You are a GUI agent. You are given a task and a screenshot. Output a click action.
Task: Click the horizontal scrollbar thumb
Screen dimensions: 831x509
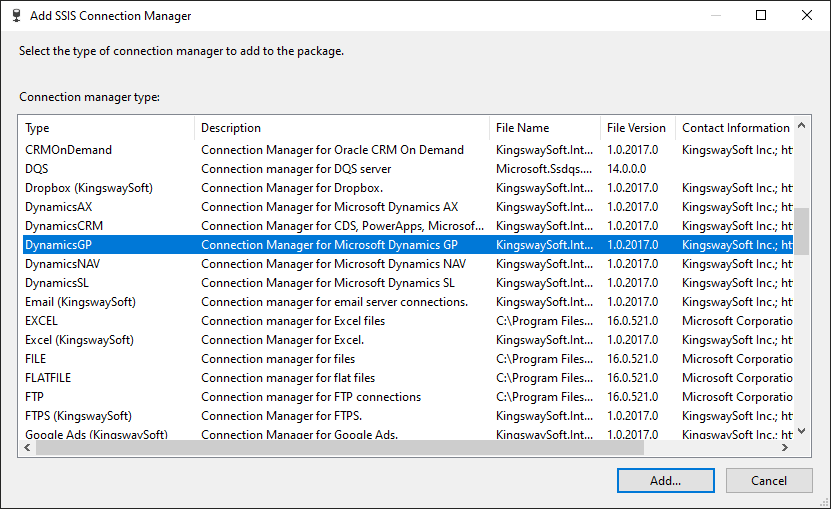click(x=340, y=448)
